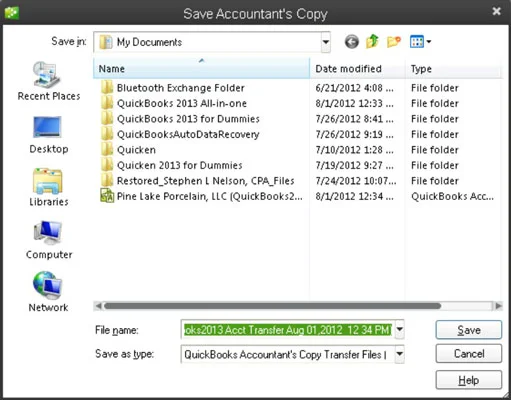This screenshot has width=511, height=400.
Task: Open the View menu icon
Action: 417,42
